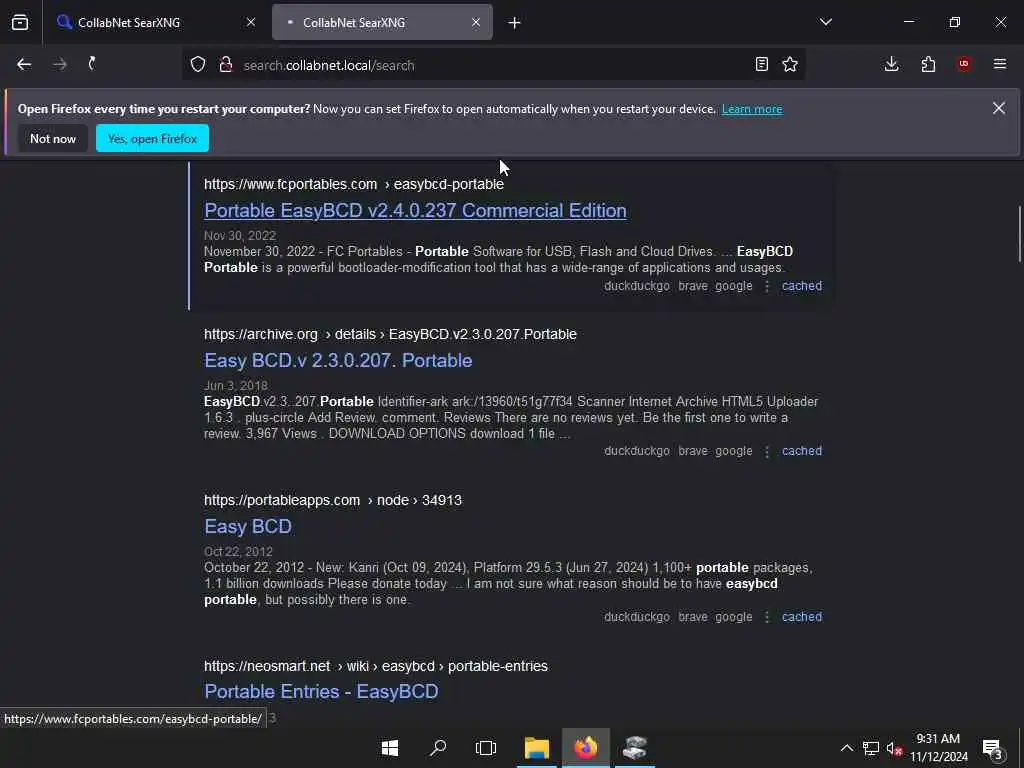Click the https://portableapps.com URL text
The height and width of the screenshot is (768, 1024).
(x=282, y=500)
